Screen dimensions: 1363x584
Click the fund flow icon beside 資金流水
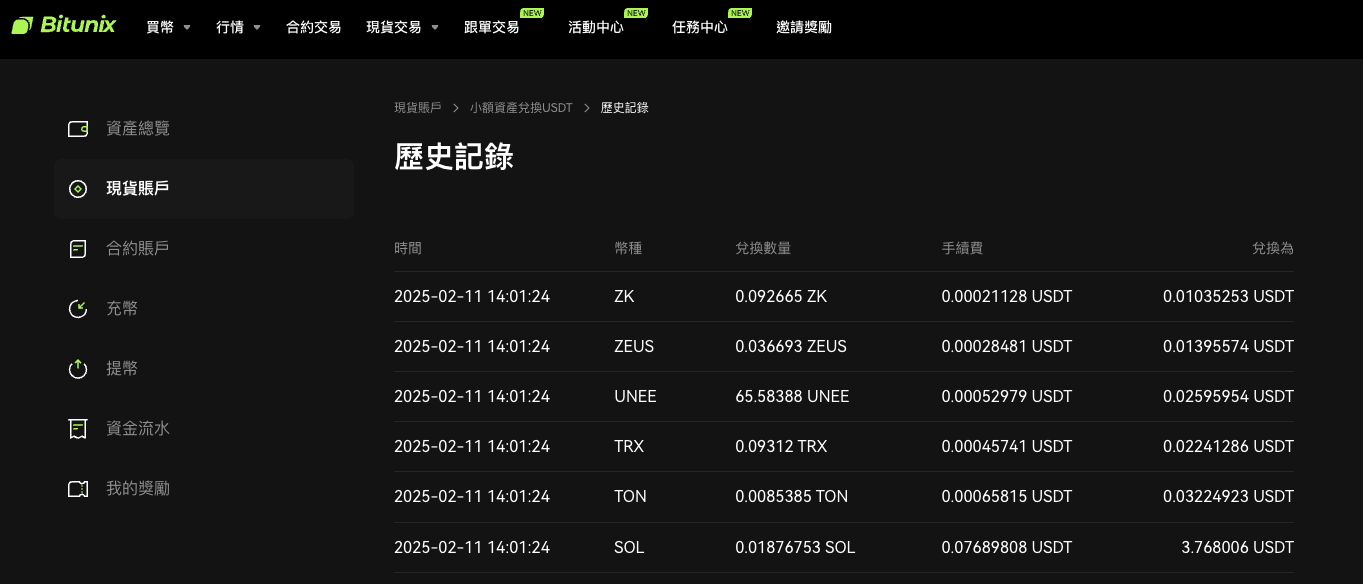tap(78, 429)
